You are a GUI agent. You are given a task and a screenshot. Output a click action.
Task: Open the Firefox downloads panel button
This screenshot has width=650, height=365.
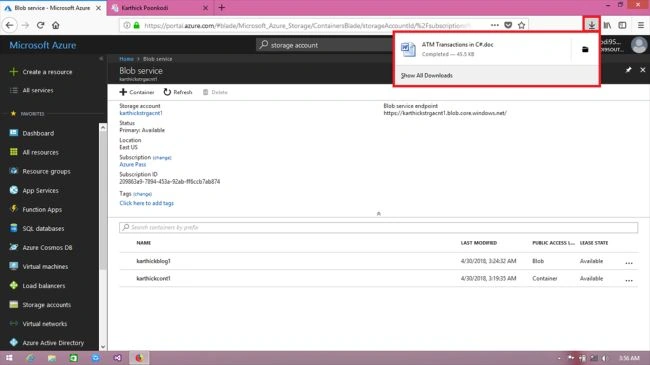[592, 25]
